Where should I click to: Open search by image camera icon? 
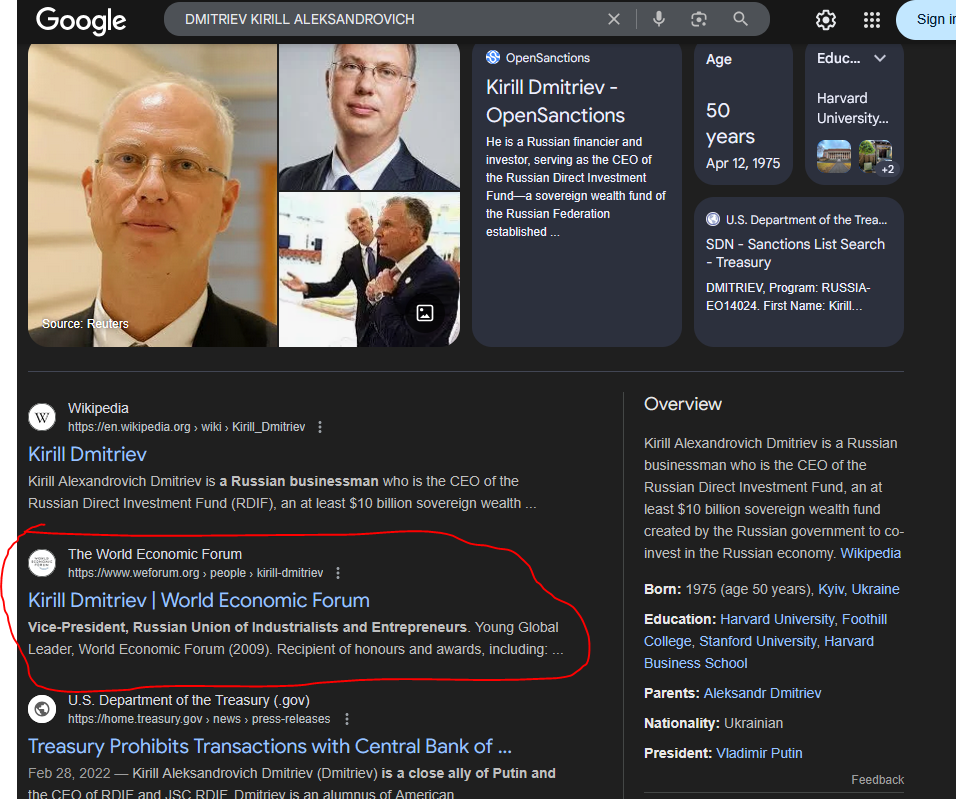(699, 19)
